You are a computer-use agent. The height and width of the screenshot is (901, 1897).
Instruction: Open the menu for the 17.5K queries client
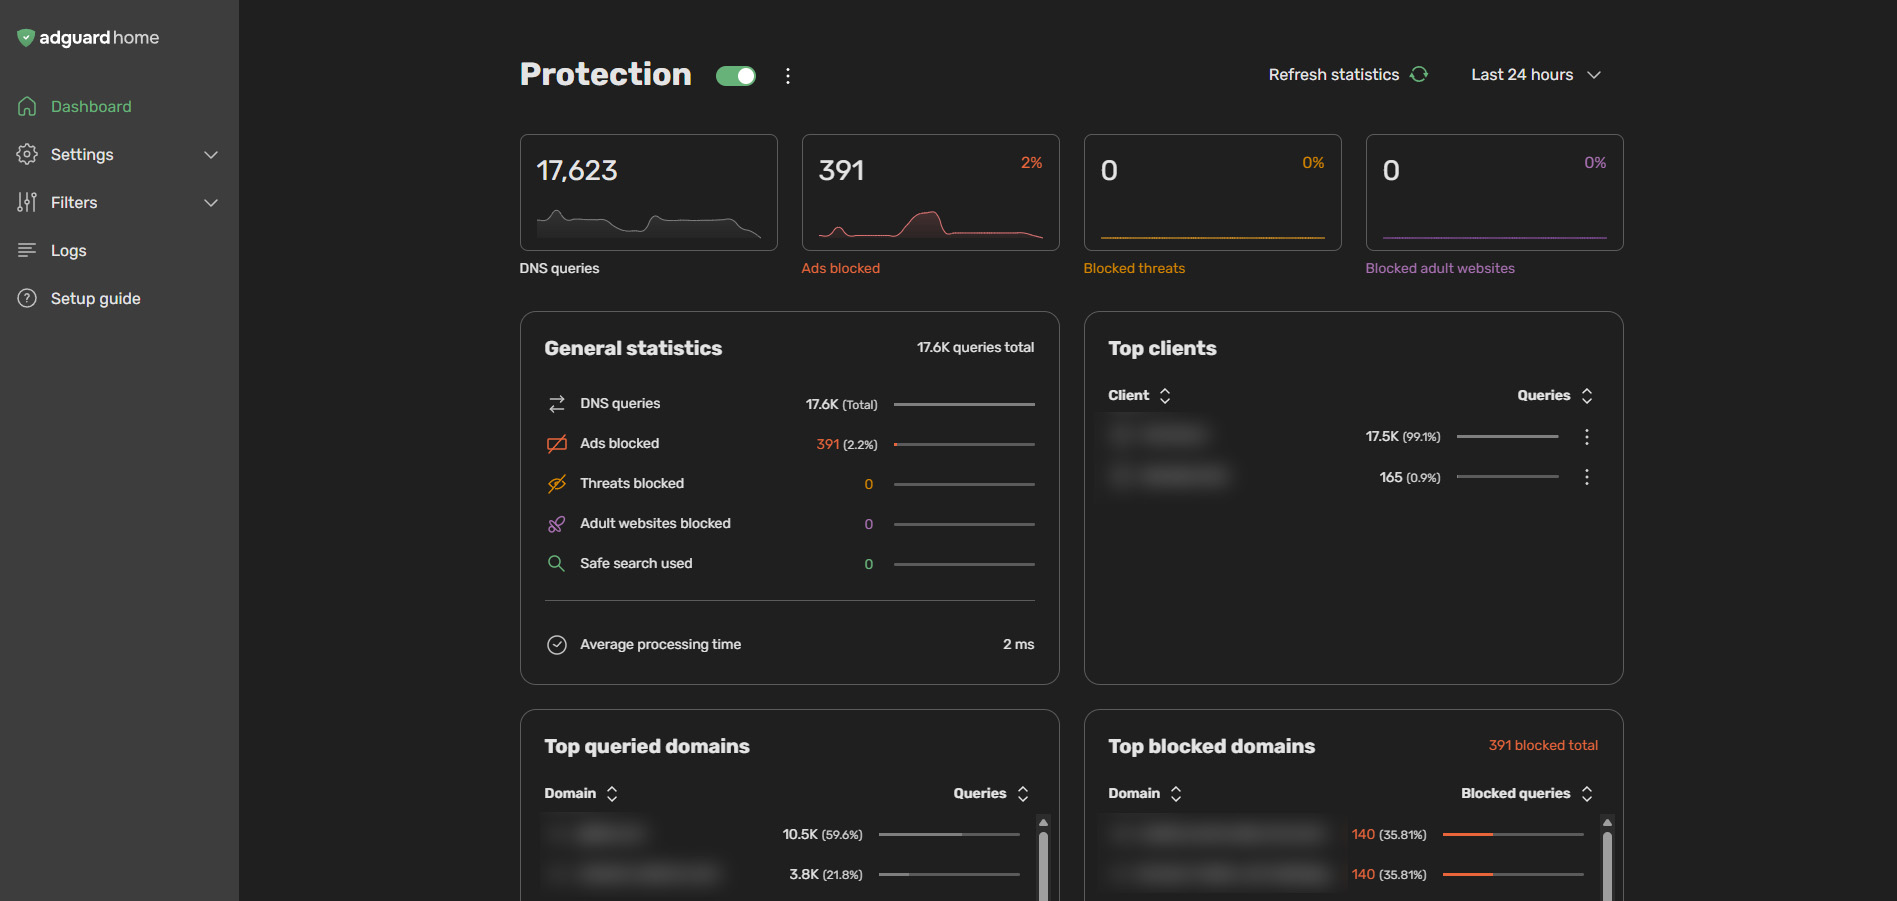click(x=1587, y=437)
